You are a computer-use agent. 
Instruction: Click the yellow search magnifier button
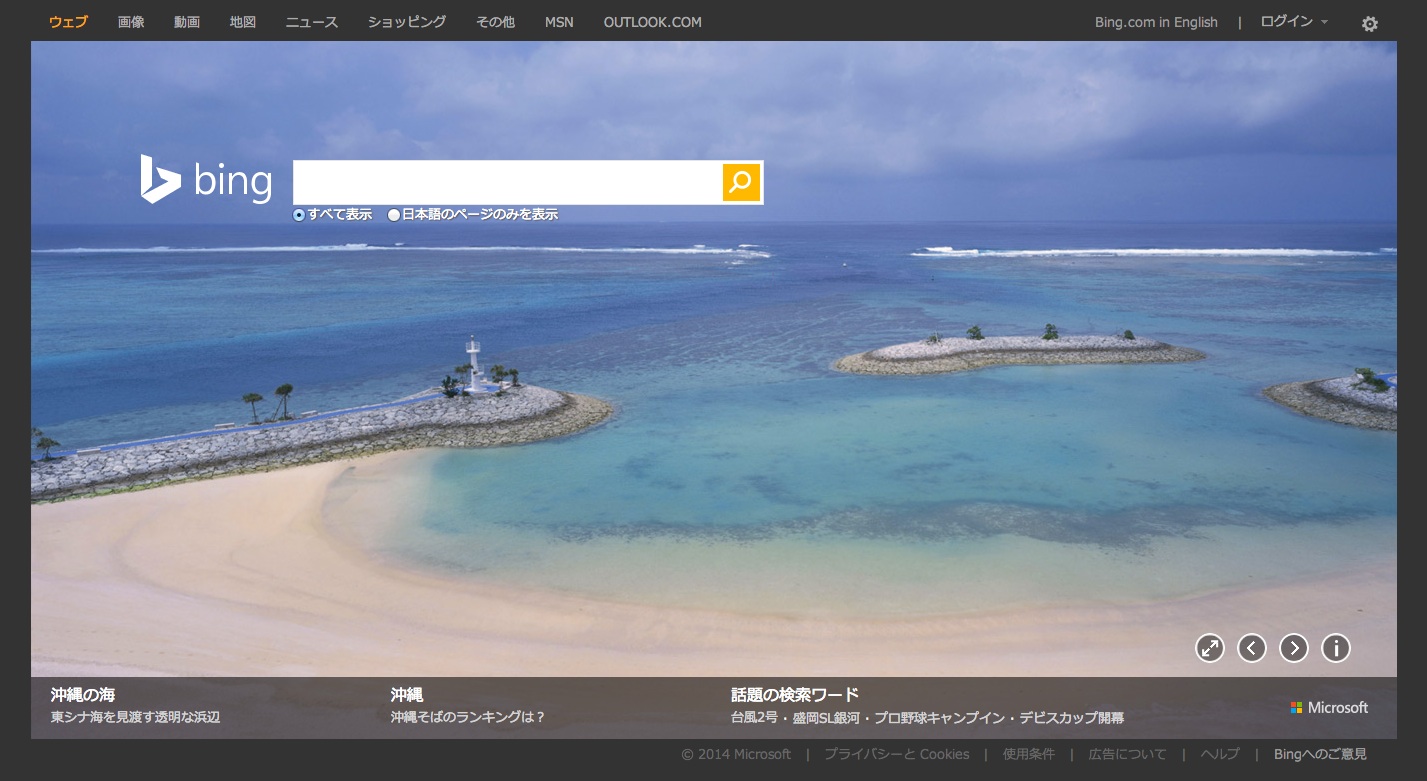[x=741, y=182]
